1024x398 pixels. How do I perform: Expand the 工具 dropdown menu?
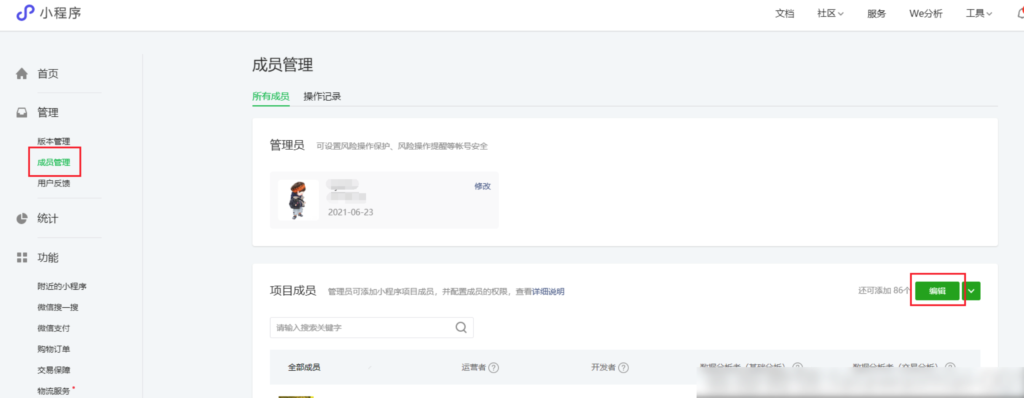pos(979,14)
